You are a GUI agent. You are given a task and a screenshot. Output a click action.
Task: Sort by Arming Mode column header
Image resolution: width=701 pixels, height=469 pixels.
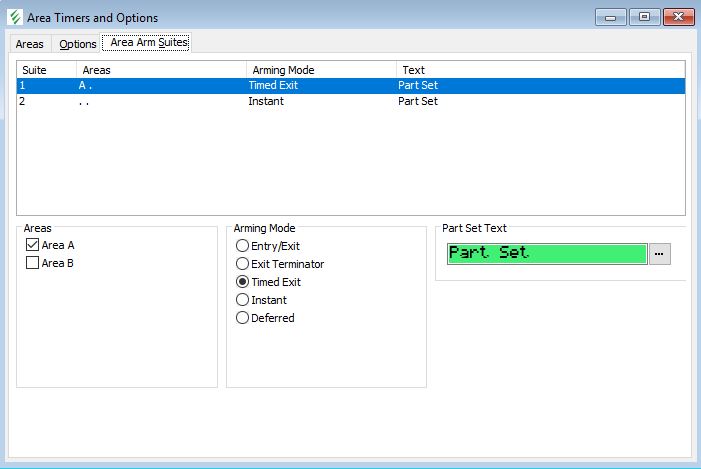(320, 70)
